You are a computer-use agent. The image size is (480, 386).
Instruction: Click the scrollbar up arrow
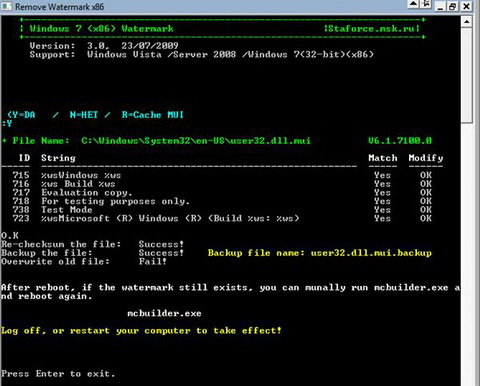click(x=467, y=22)
